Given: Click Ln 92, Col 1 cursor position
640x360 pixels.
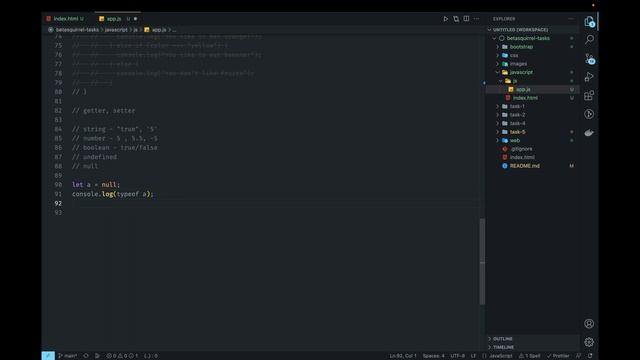Looking at the screenshot, I should pos(403,356).
